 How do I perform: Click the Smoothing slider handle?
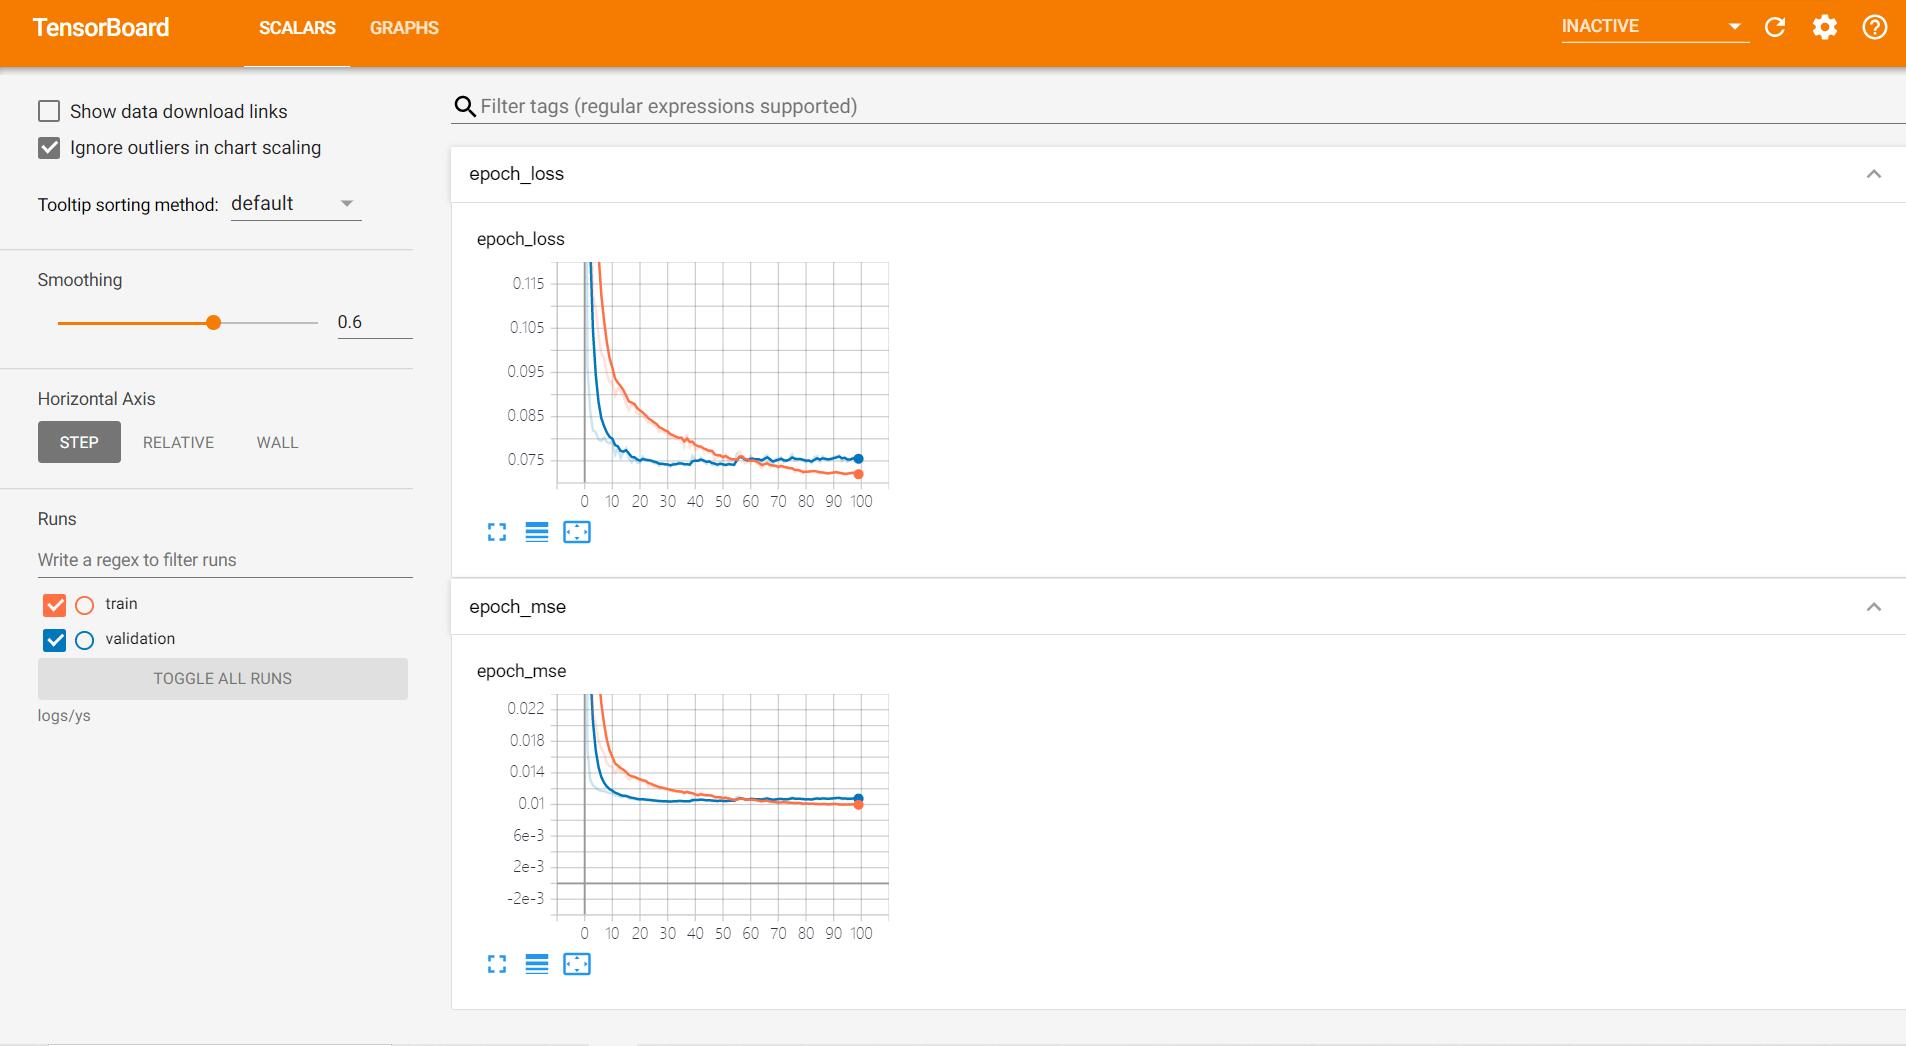click(x=213, y=323)
